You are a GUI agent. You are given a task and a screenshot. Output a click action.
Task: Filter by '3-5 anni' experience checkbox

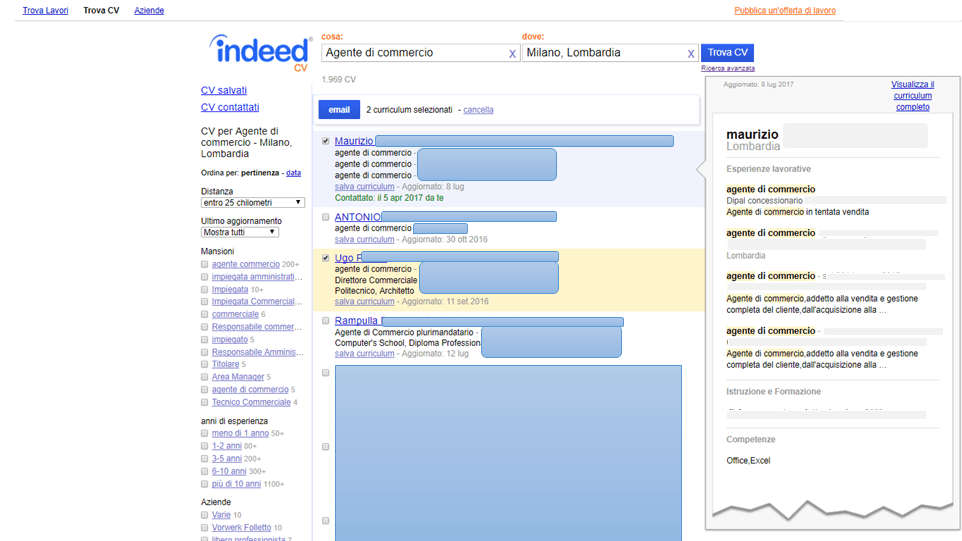pos(205,459)
